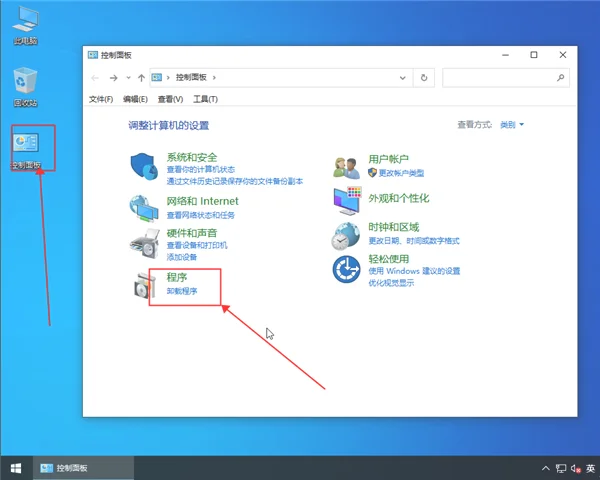Click the back navigation arrow
Image resolution: width=600 pixels, height=480 pixels.
click(95, 78)
